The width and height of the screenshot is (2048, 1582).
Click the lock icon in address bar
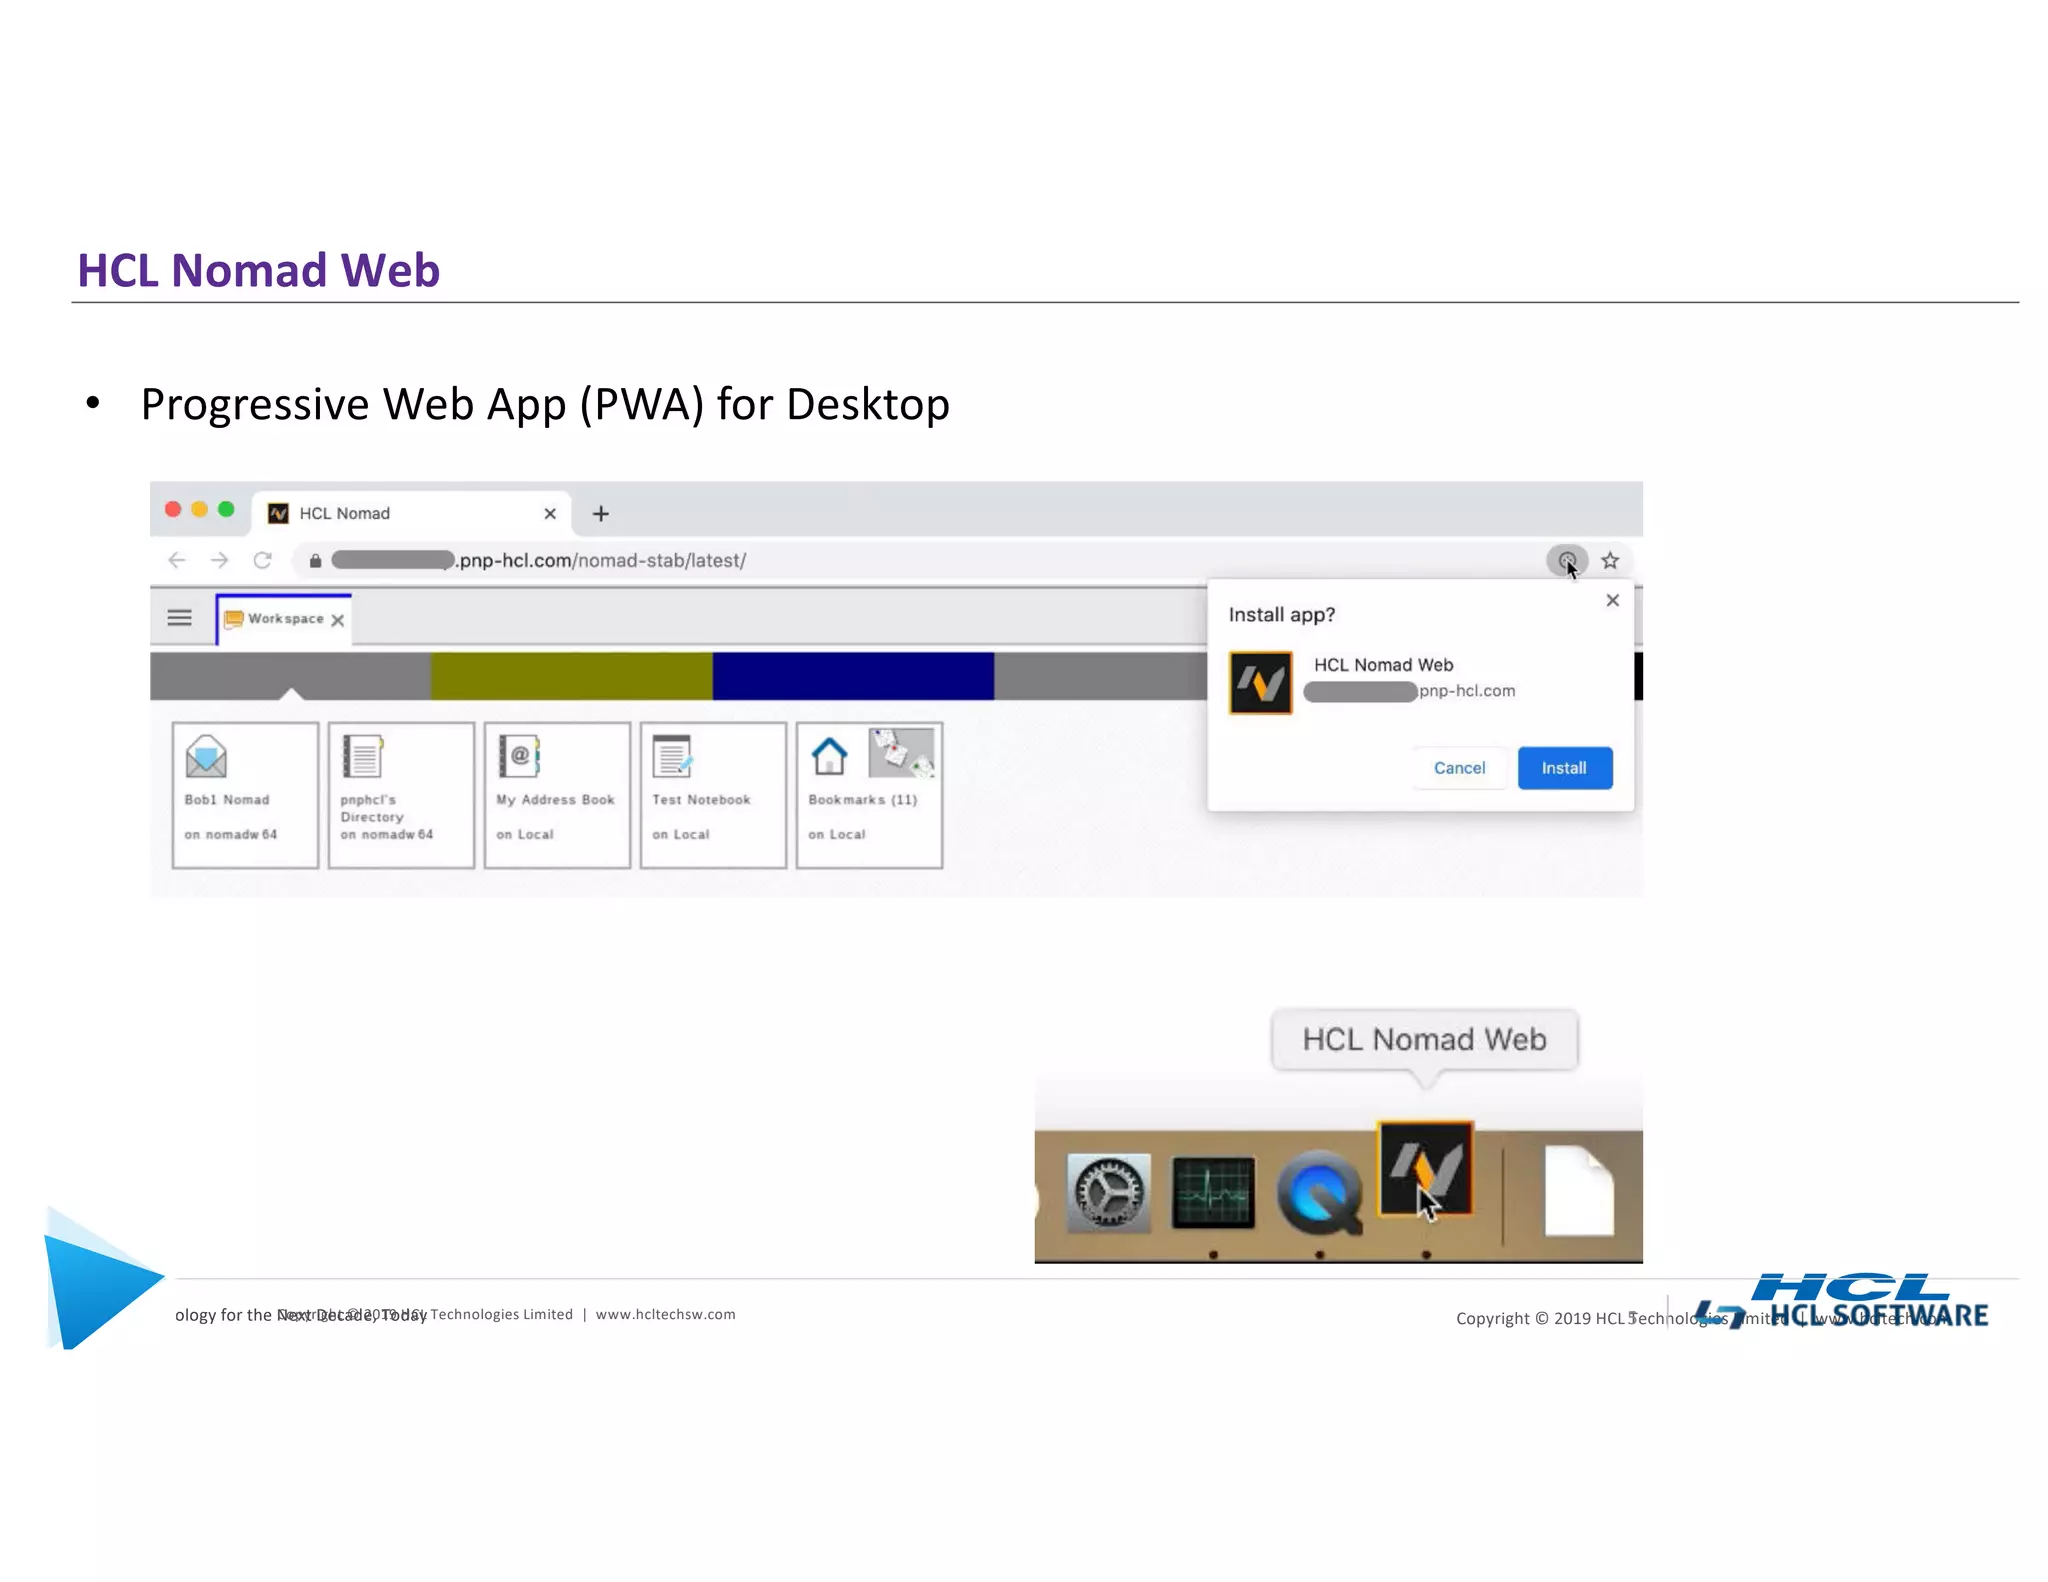[x=315, y=561]
